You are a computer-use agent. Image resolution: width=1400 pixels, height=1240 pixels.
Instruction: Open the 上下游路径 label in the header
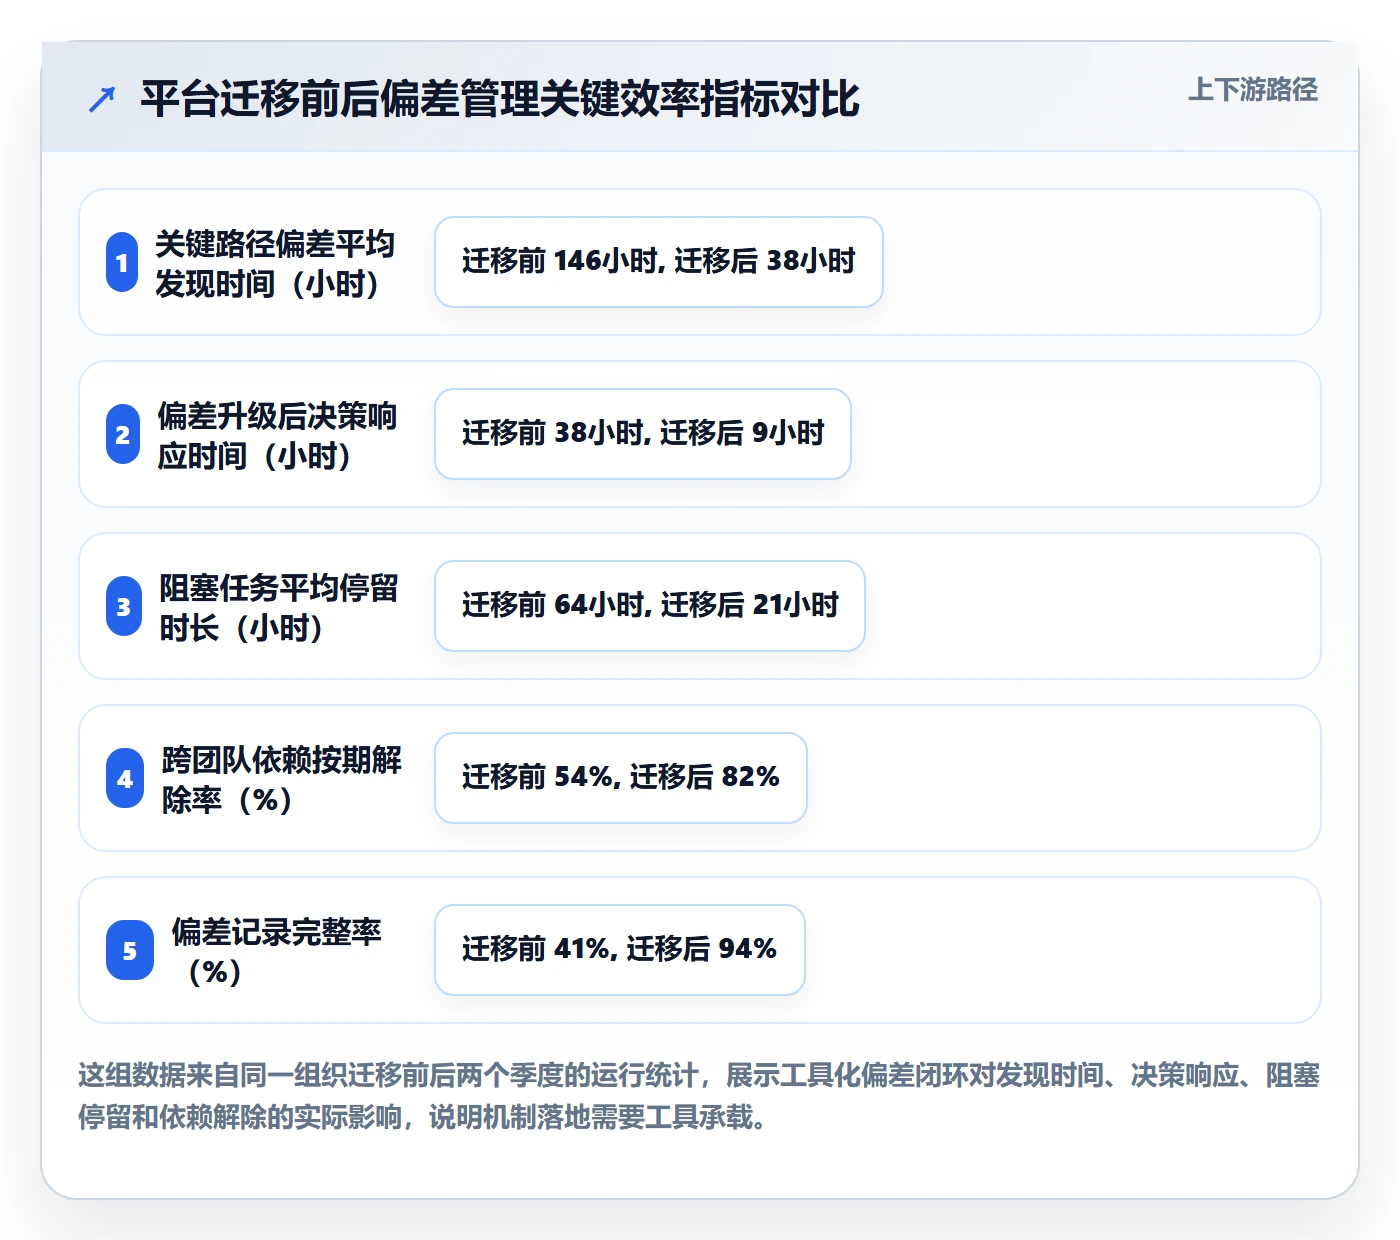point(1252,90)
